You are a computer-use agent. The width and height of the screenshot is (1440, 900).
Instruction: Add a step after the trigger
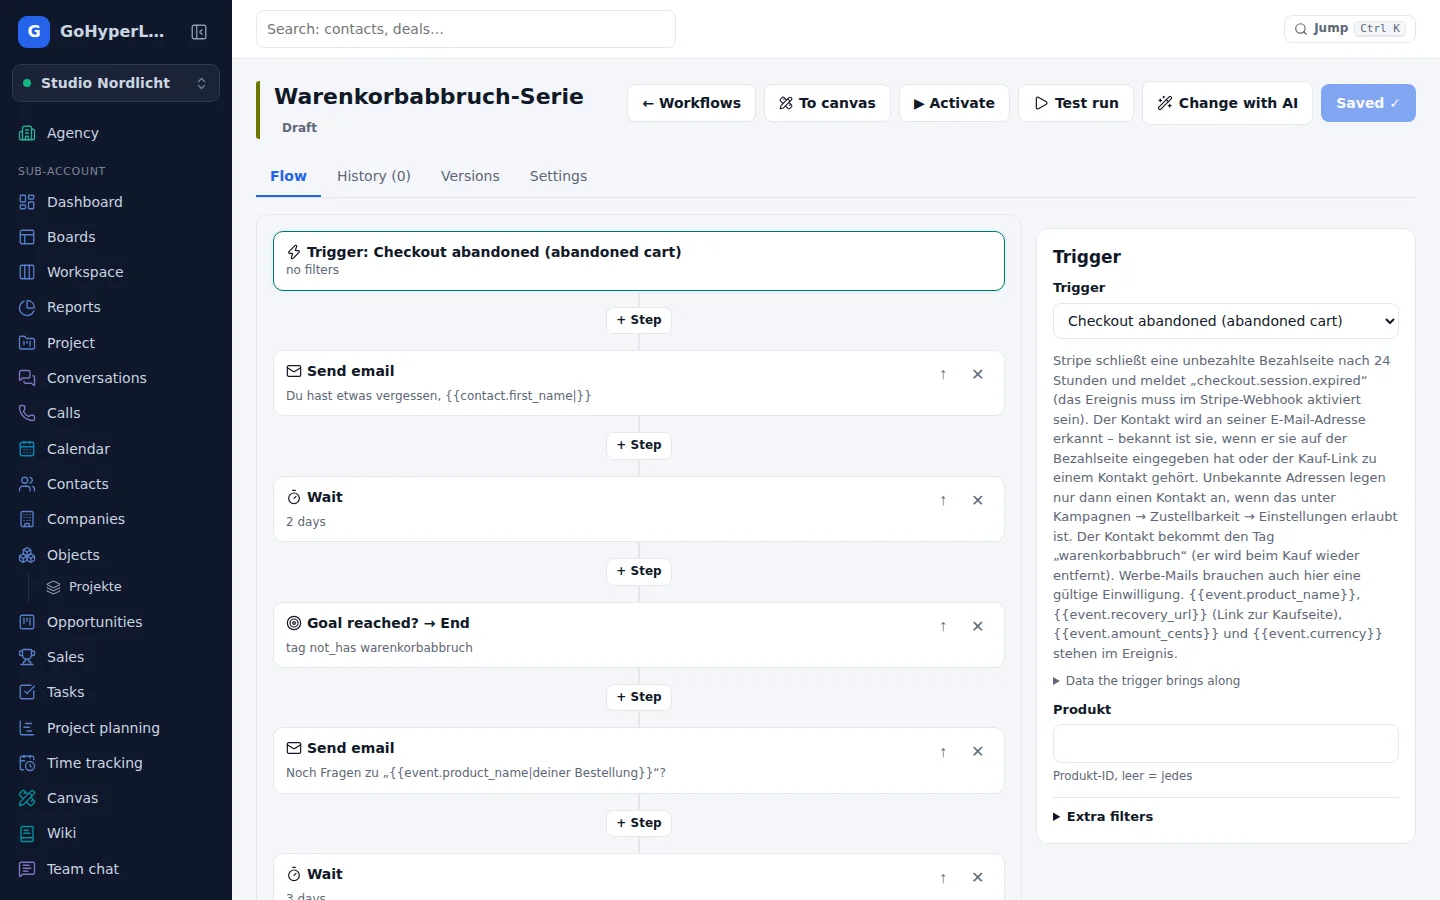click(x=639, y=320)
